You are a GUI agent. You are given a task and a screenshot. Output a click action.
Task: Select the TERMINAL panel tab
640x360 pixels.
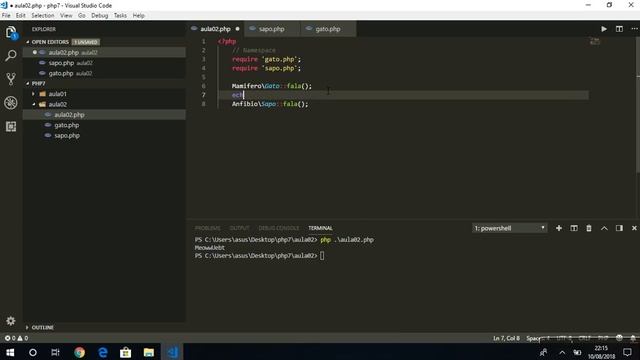tap(320, 228)
